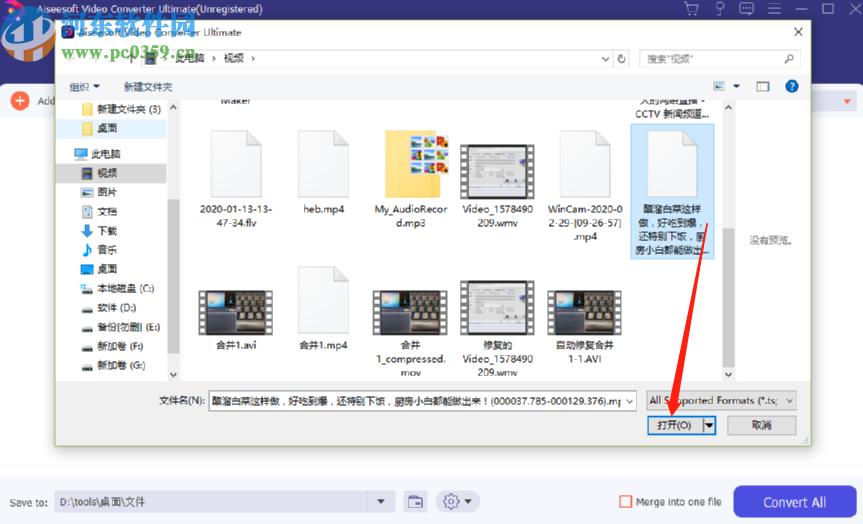The height and width of the screenshot is (524, 863).
Task: Open the output settings gear icon
Action: click(451, 501)
